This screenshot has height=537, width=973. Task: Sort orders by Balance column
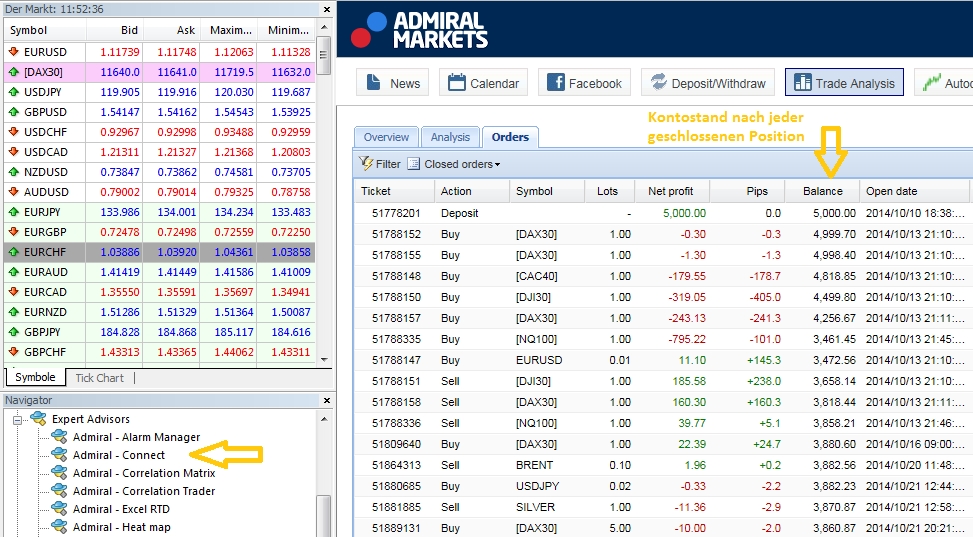822,191
